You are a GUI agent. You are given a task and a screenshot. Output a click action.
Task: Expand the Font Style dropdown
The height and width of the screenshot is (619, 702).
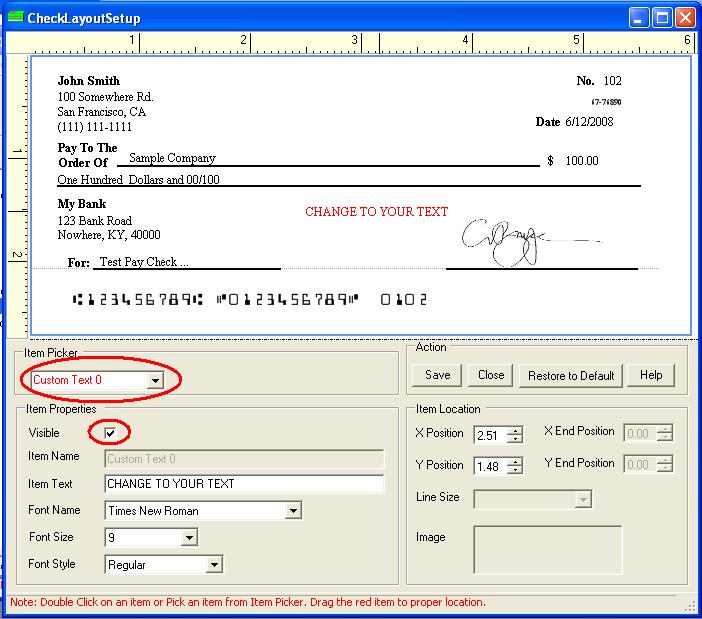213,565
